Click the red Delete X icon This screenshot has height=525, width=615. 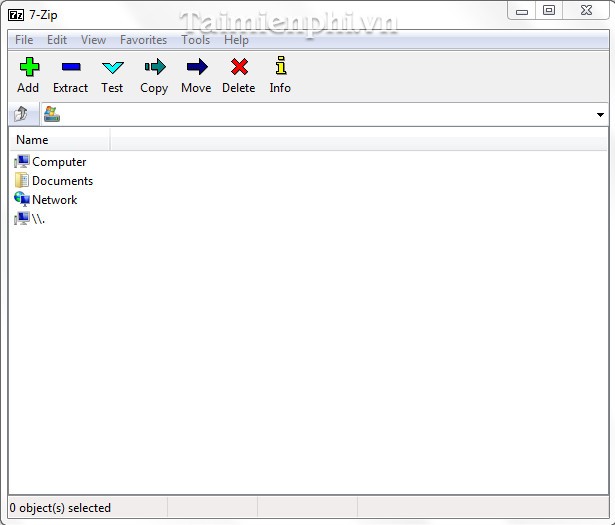tap(239, 67)
